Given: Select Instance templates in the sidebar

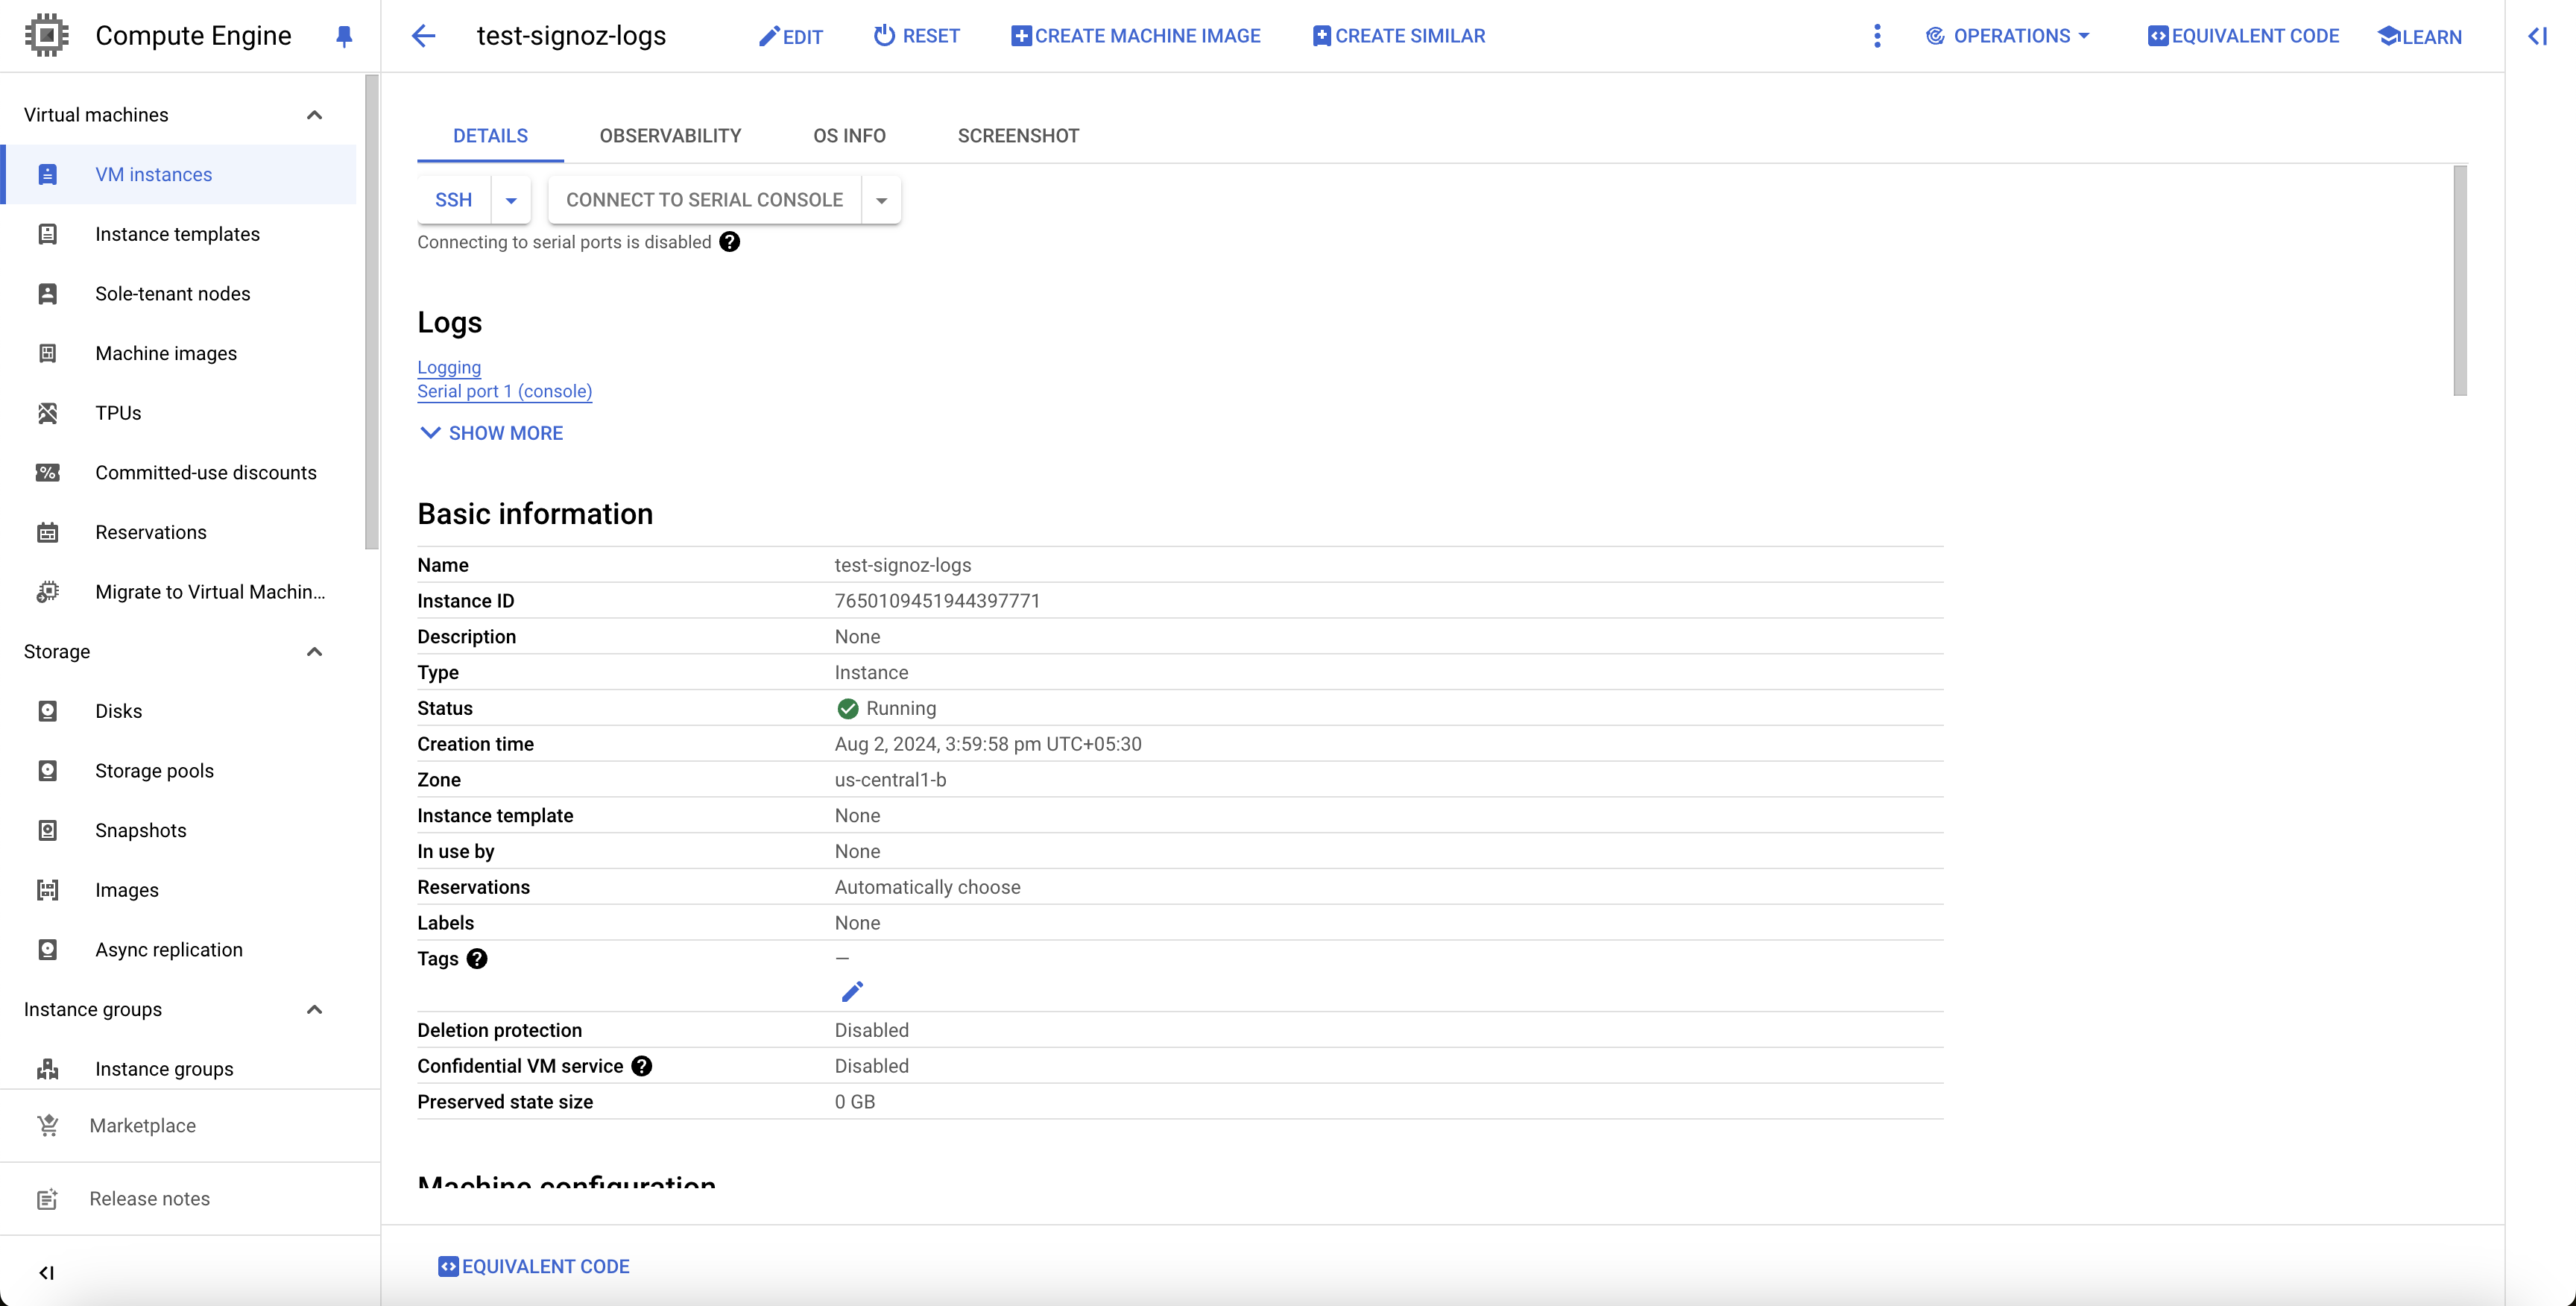Looking at the screenshot, I should point(180,234).
